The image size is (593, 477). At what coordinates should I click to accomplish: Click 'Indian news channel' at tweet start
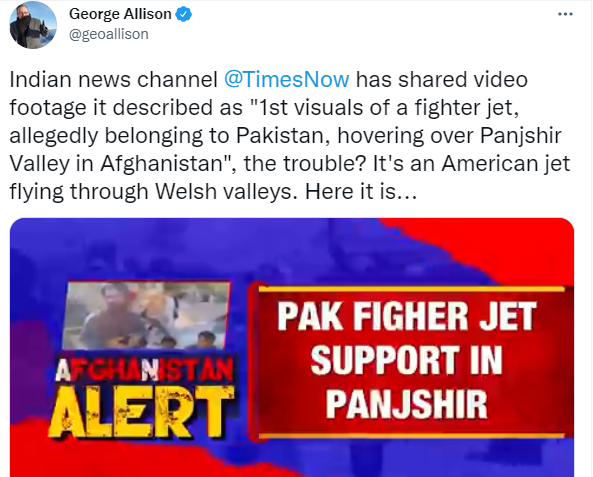coord(113,80)
